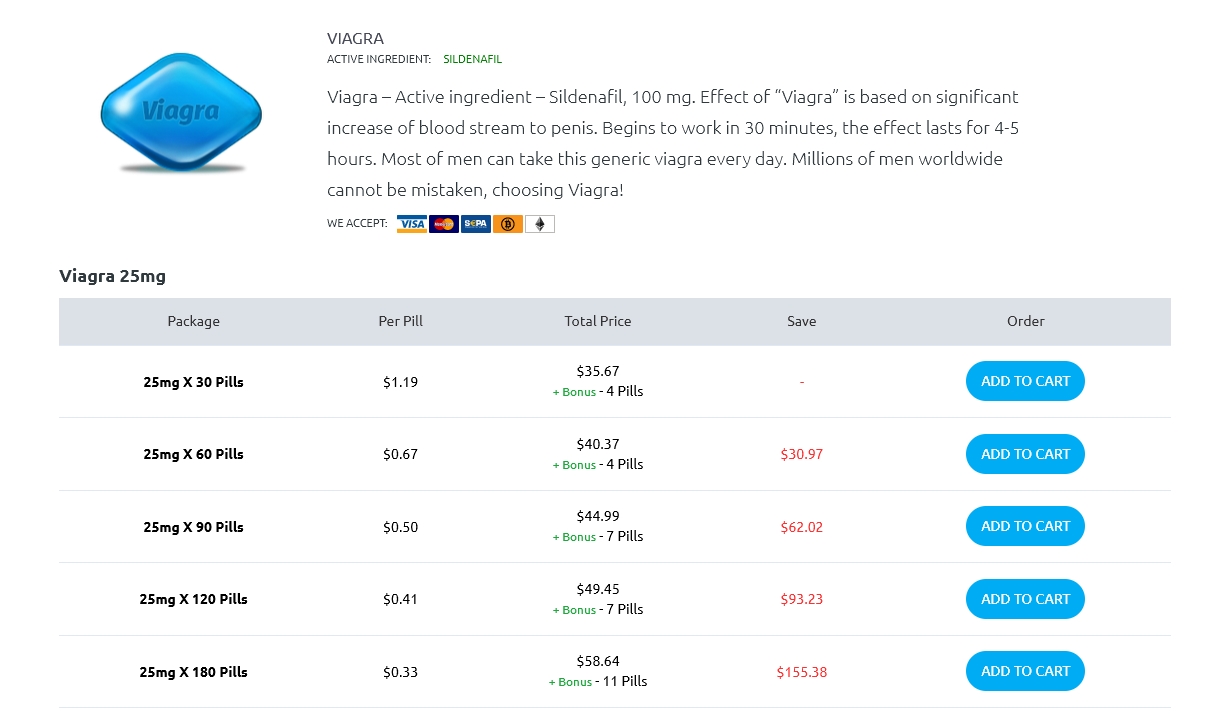1228x714 pixels.
Task: Add 25mg X 60 Pills to cart
Action: click(1025, 454)
